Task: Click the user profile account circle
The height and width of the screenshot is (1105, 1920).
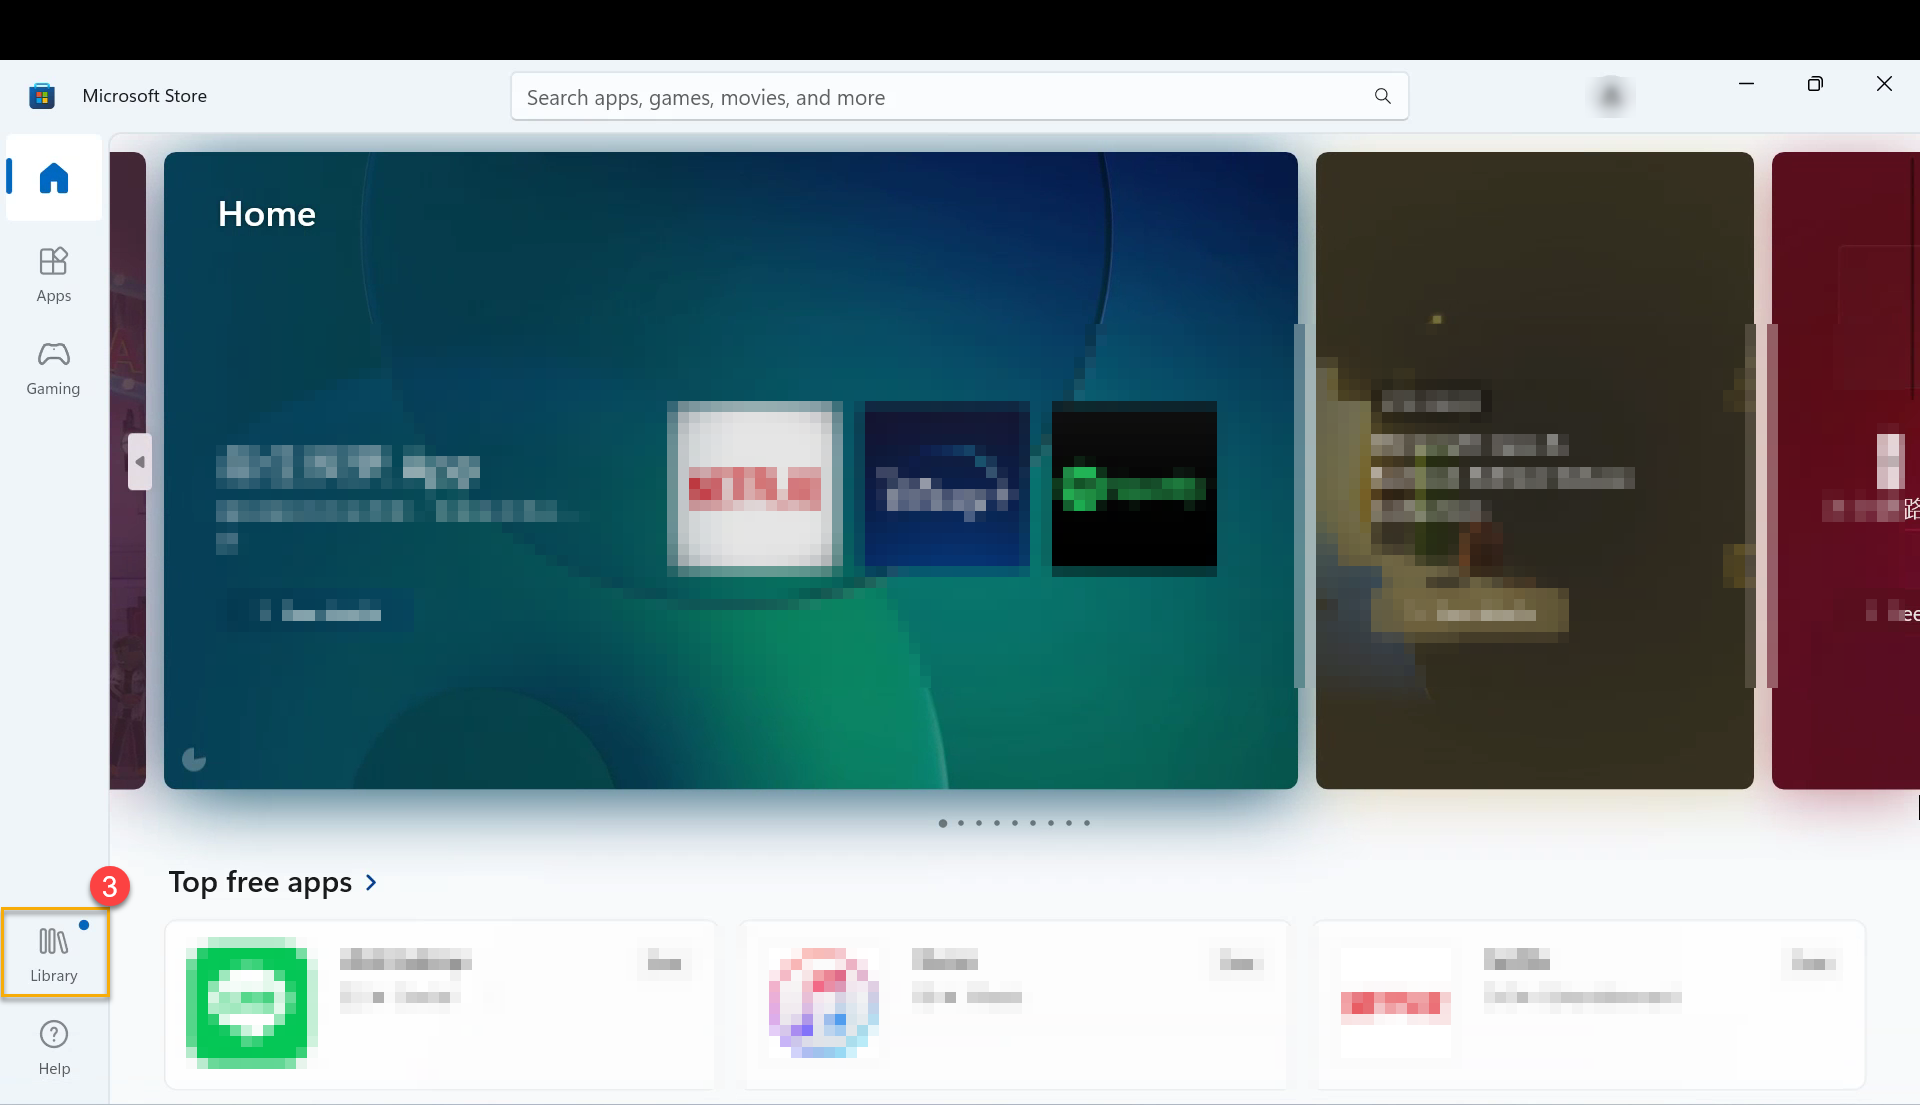Action: coord(1609,95)
